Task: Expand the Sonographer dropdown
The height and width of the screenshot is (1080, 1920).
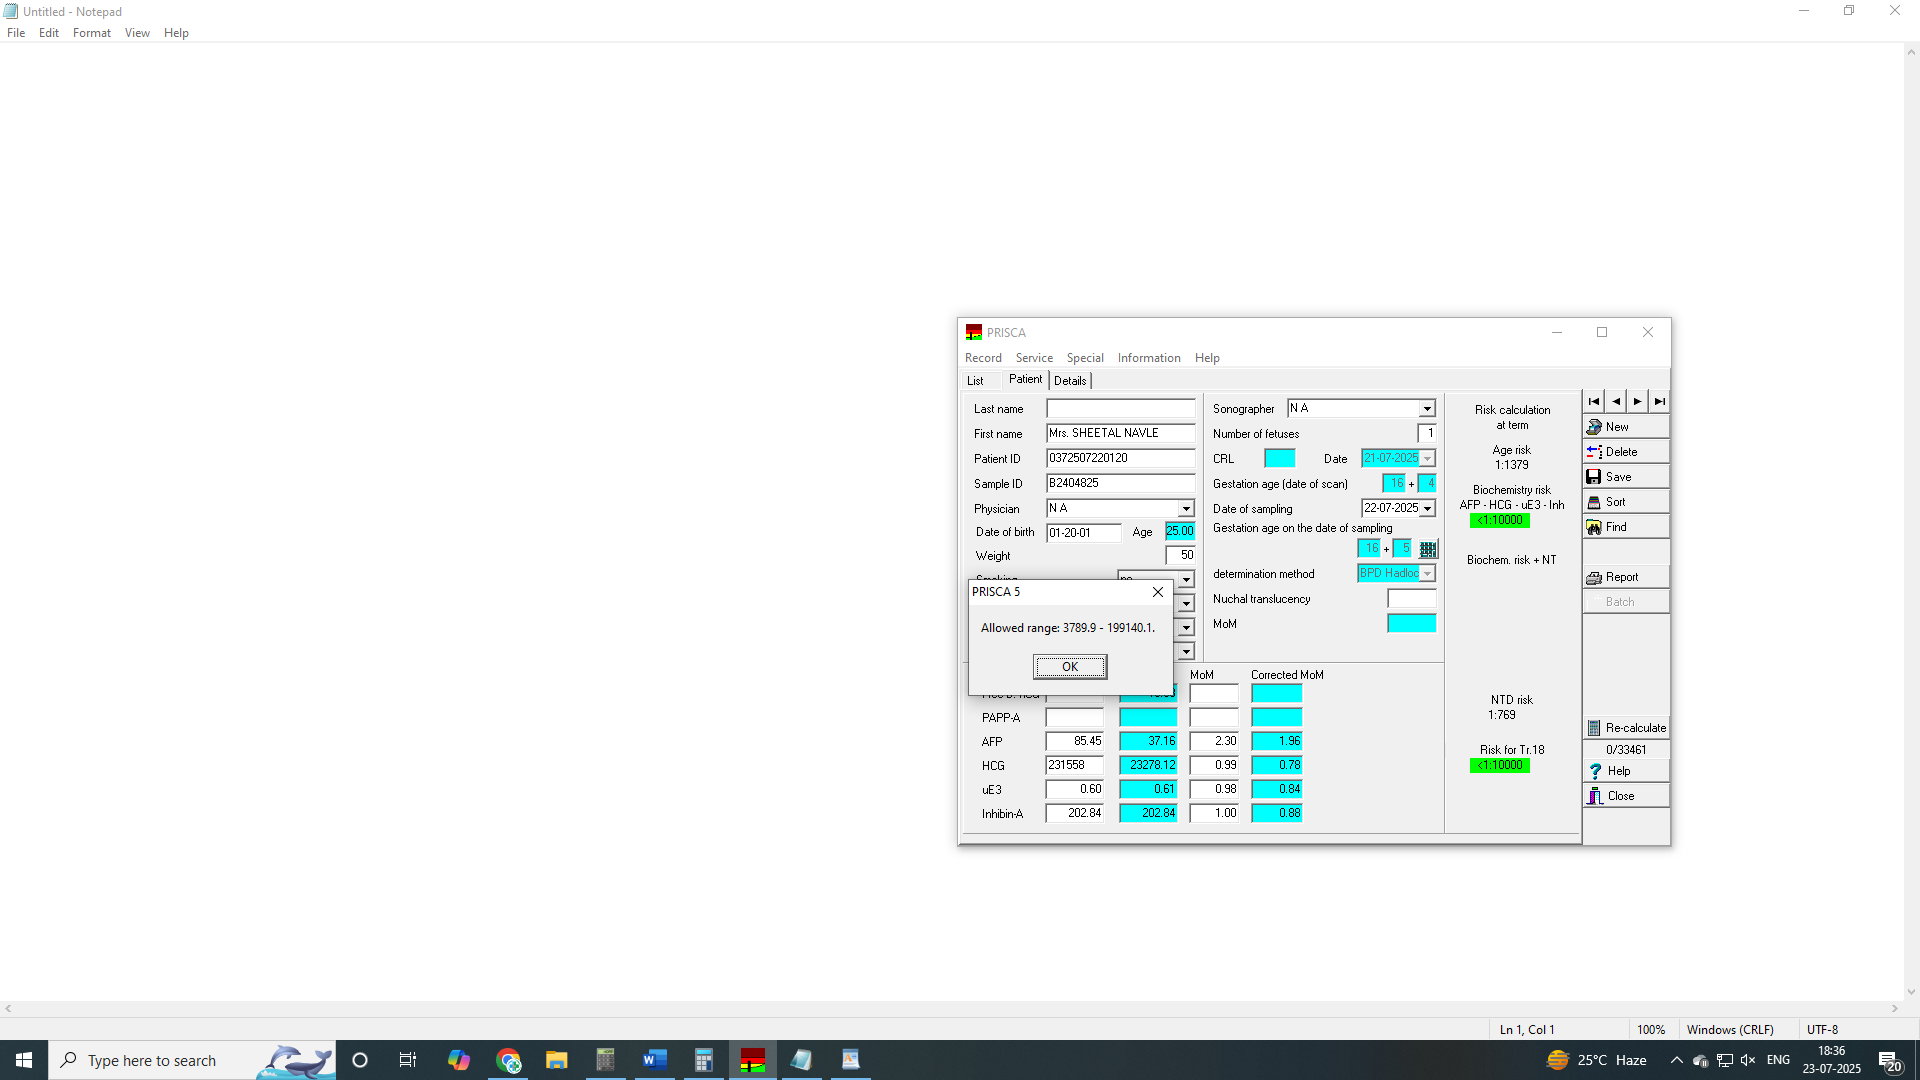Action: click(x=1427, y=408)
